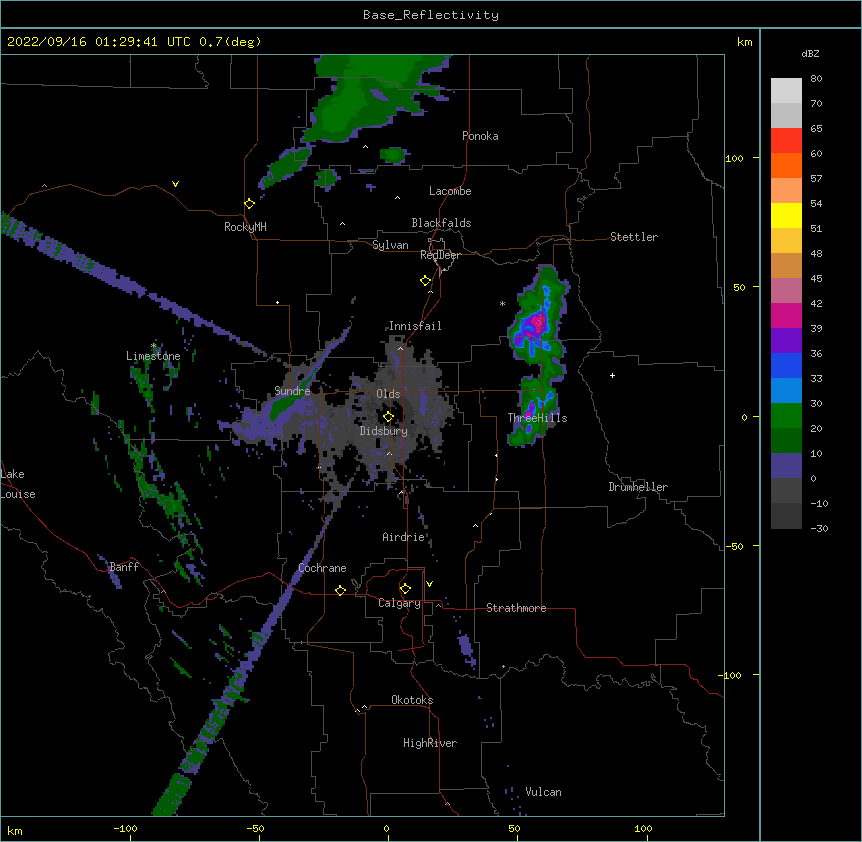Viewport: 862px width, 842px height.
Task: Click the 80 value at legend top
Action: click(816, 79)
